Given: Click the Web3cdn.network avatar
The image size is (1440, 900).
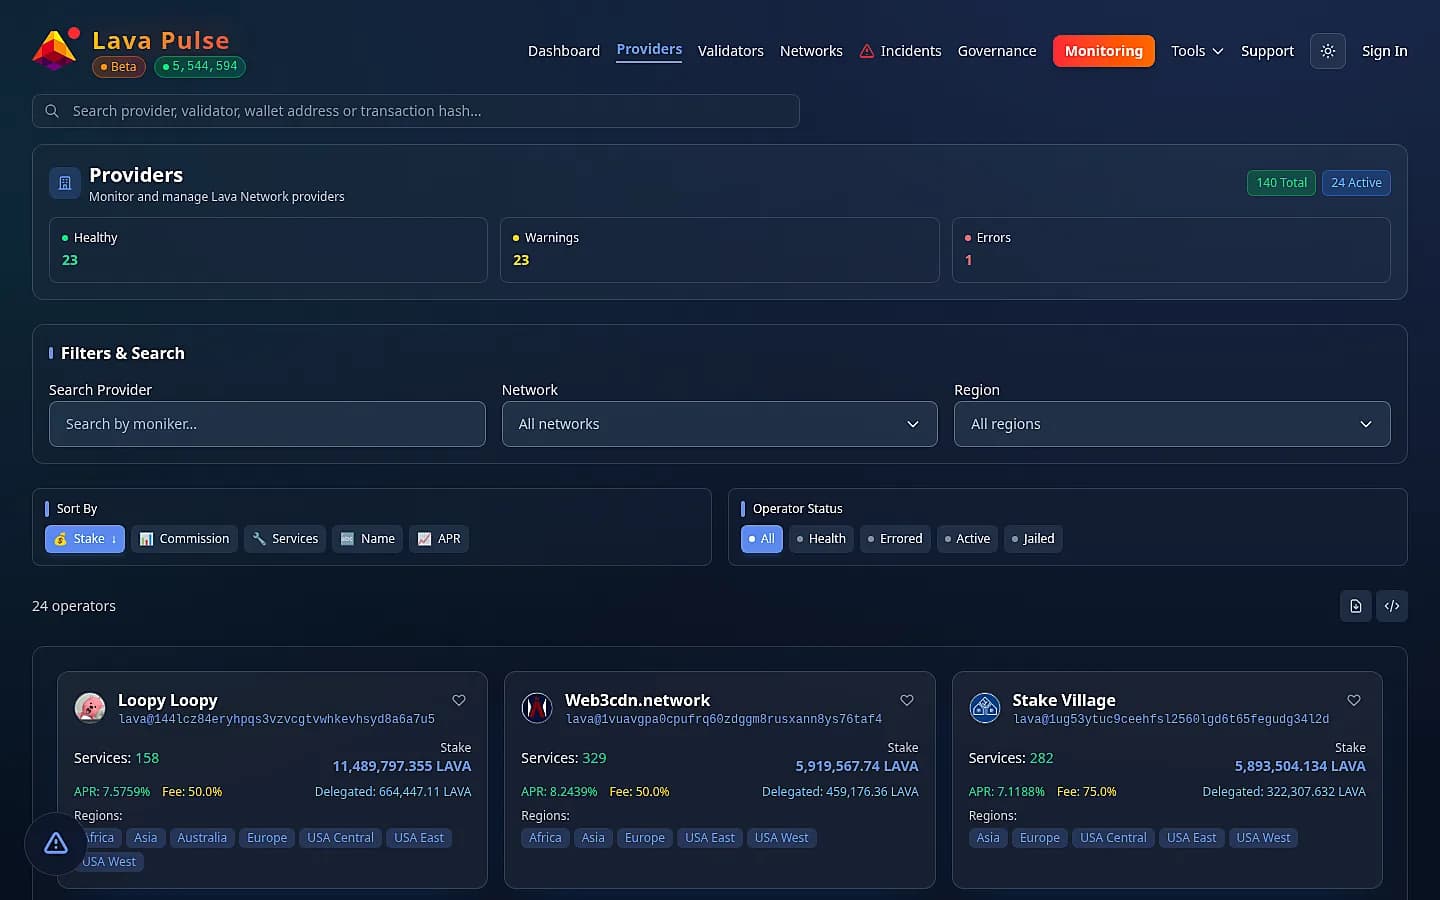Looking at the screenshot, I should pos(537,708).
